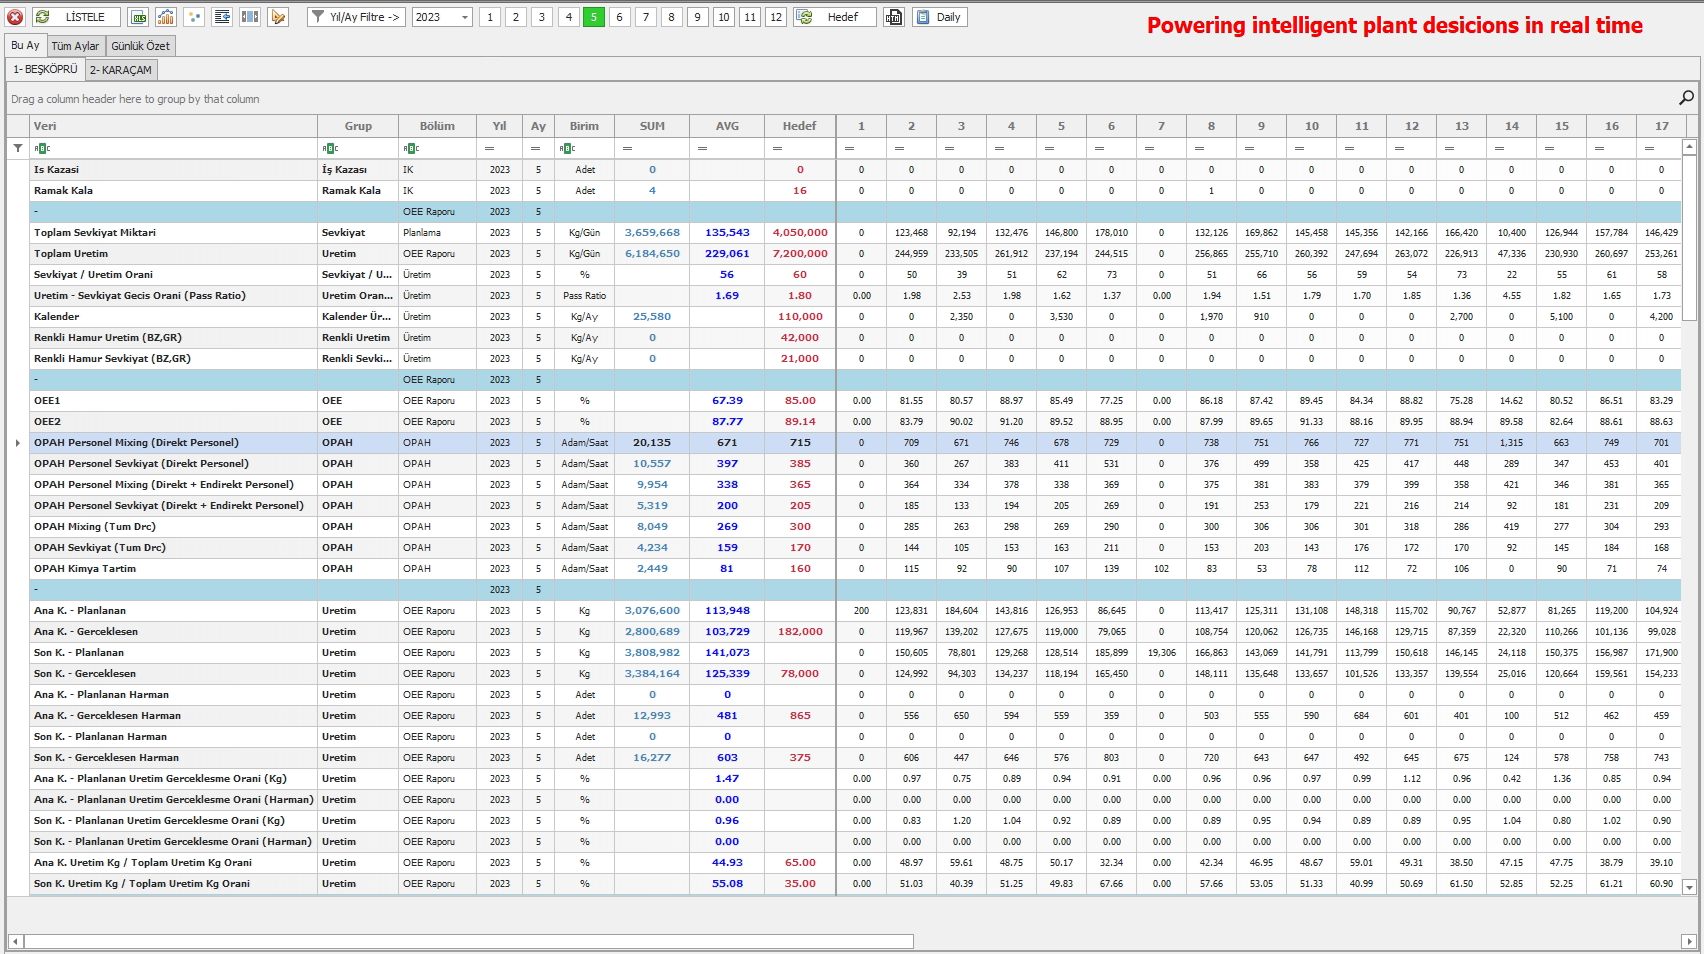Click the column layout toolbar icon
Viewport: 1704px width, 954px height.
tap(250, 17)
